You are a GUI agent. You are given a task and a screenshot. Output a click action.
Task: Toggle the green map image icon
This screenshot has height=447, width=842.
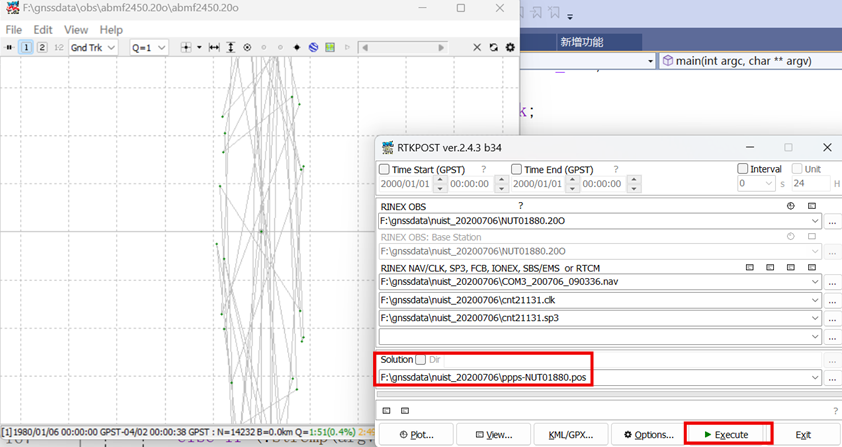pyautogui.click(x=330, y=47)
